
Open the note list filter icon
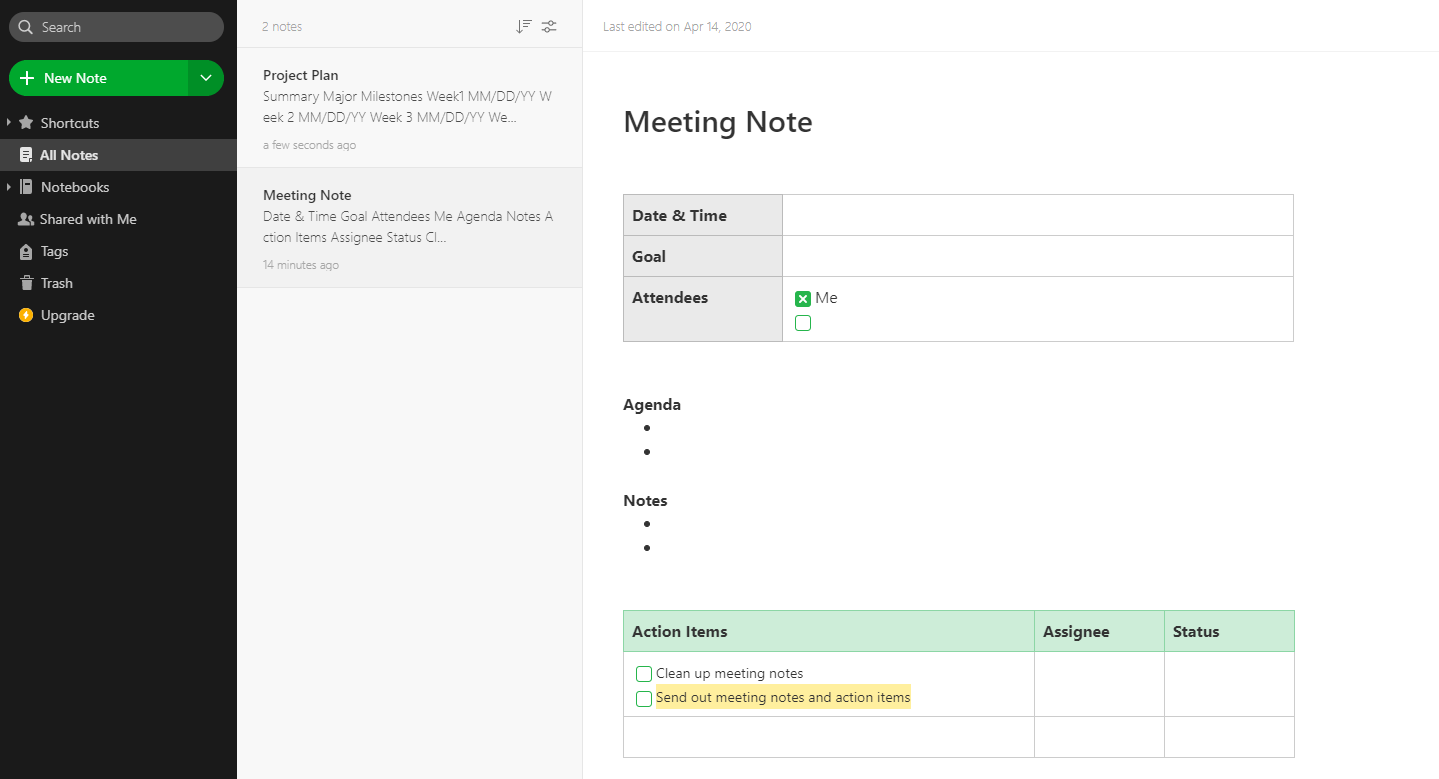pos(549,26)
